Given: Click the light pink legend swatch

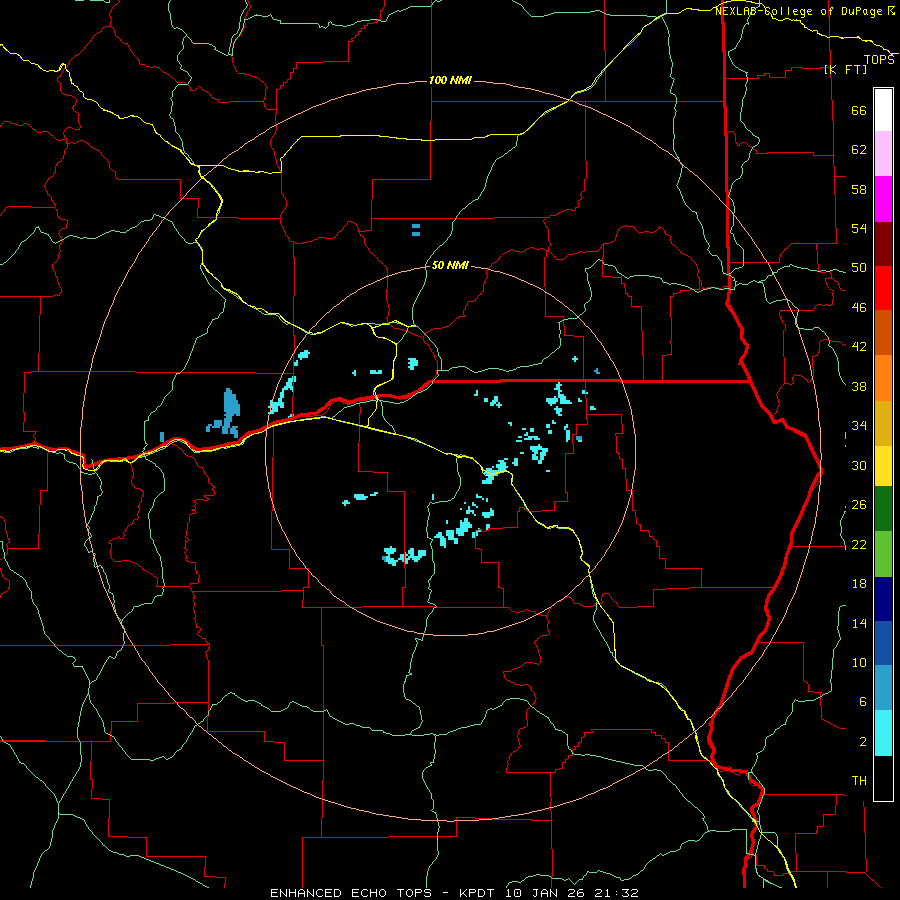Looking at the screenshot, I should (x=883, y=154).
